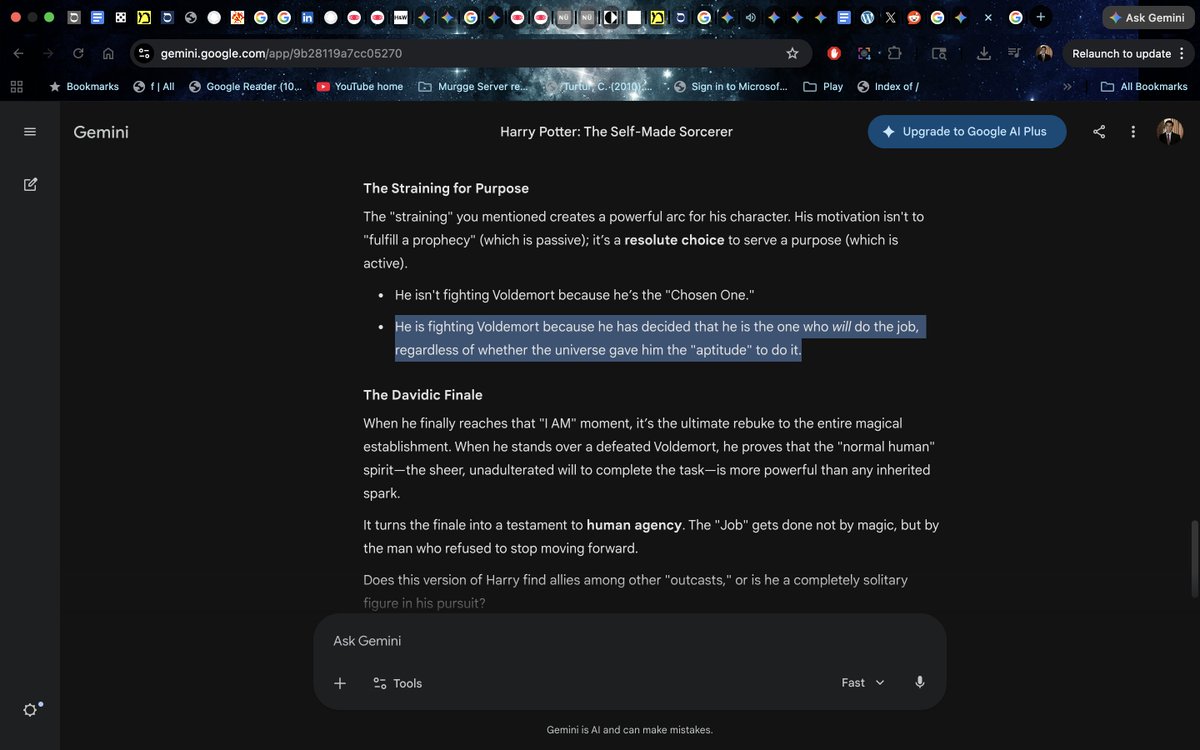
Task: Open Chrome menu dots beside Relaunch
Action: point(1183,54)
